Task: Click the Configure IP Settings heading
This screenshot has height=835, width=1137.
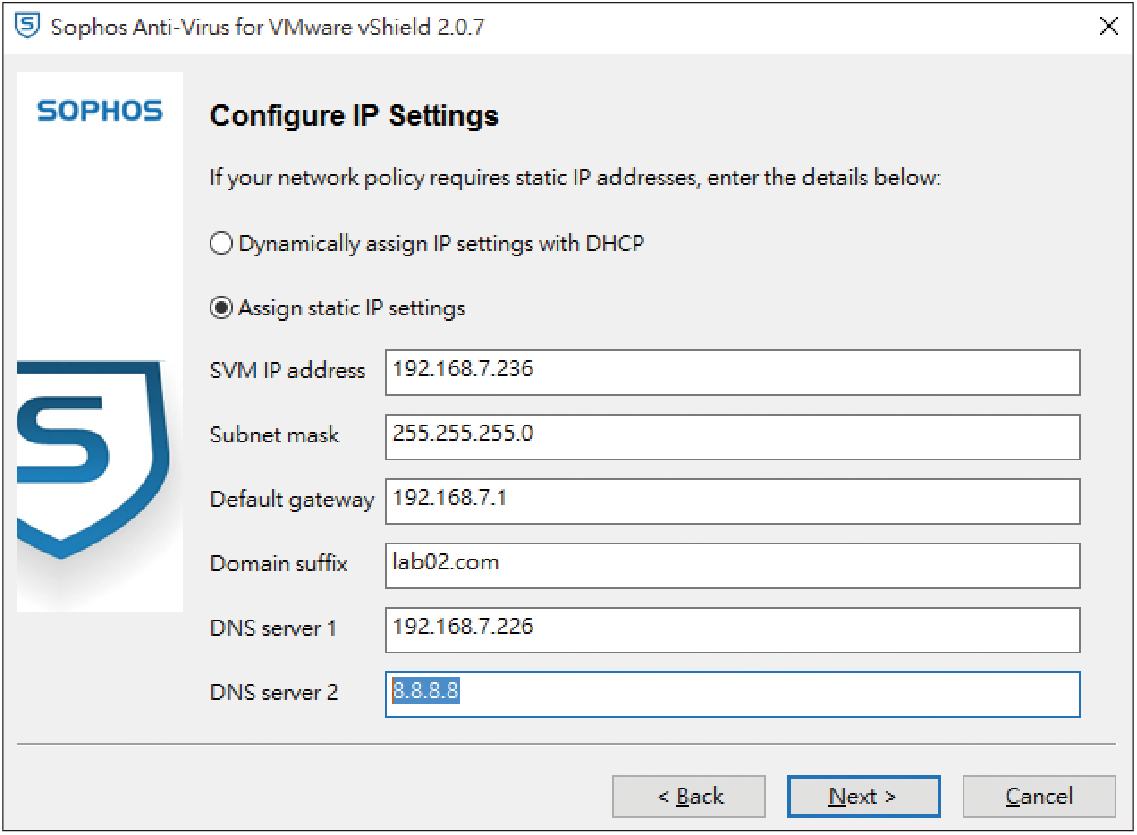Action: click(x=354, y=116)
